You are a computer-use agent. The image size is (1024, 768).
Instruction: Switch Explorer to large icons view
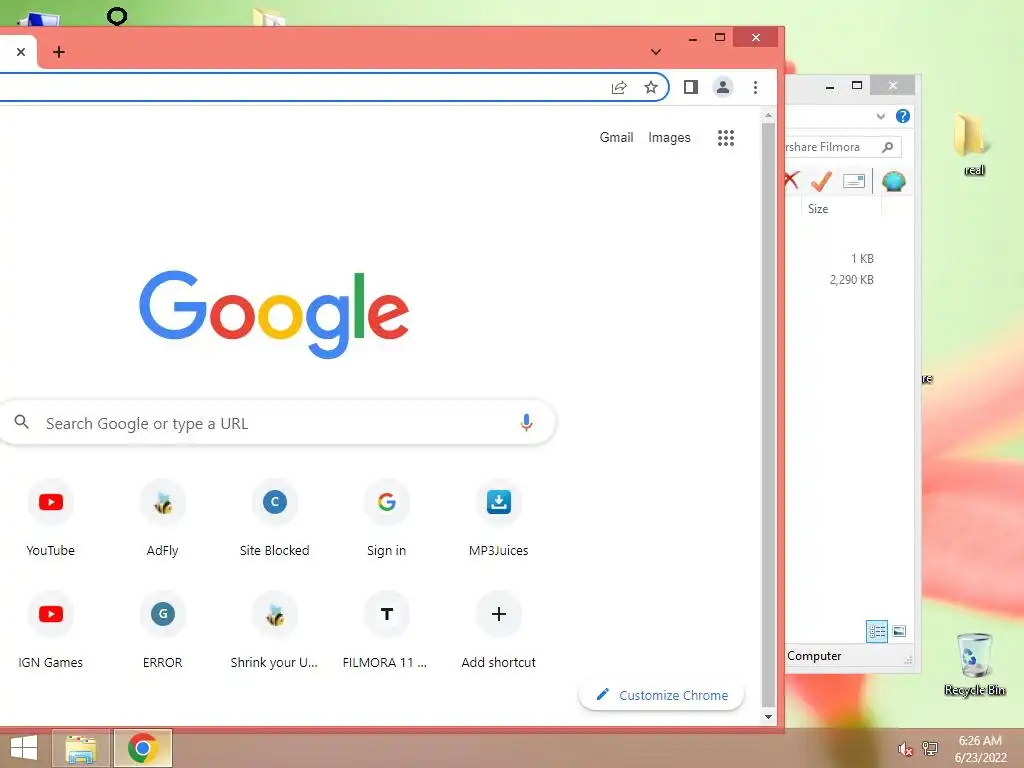[899, 631]
